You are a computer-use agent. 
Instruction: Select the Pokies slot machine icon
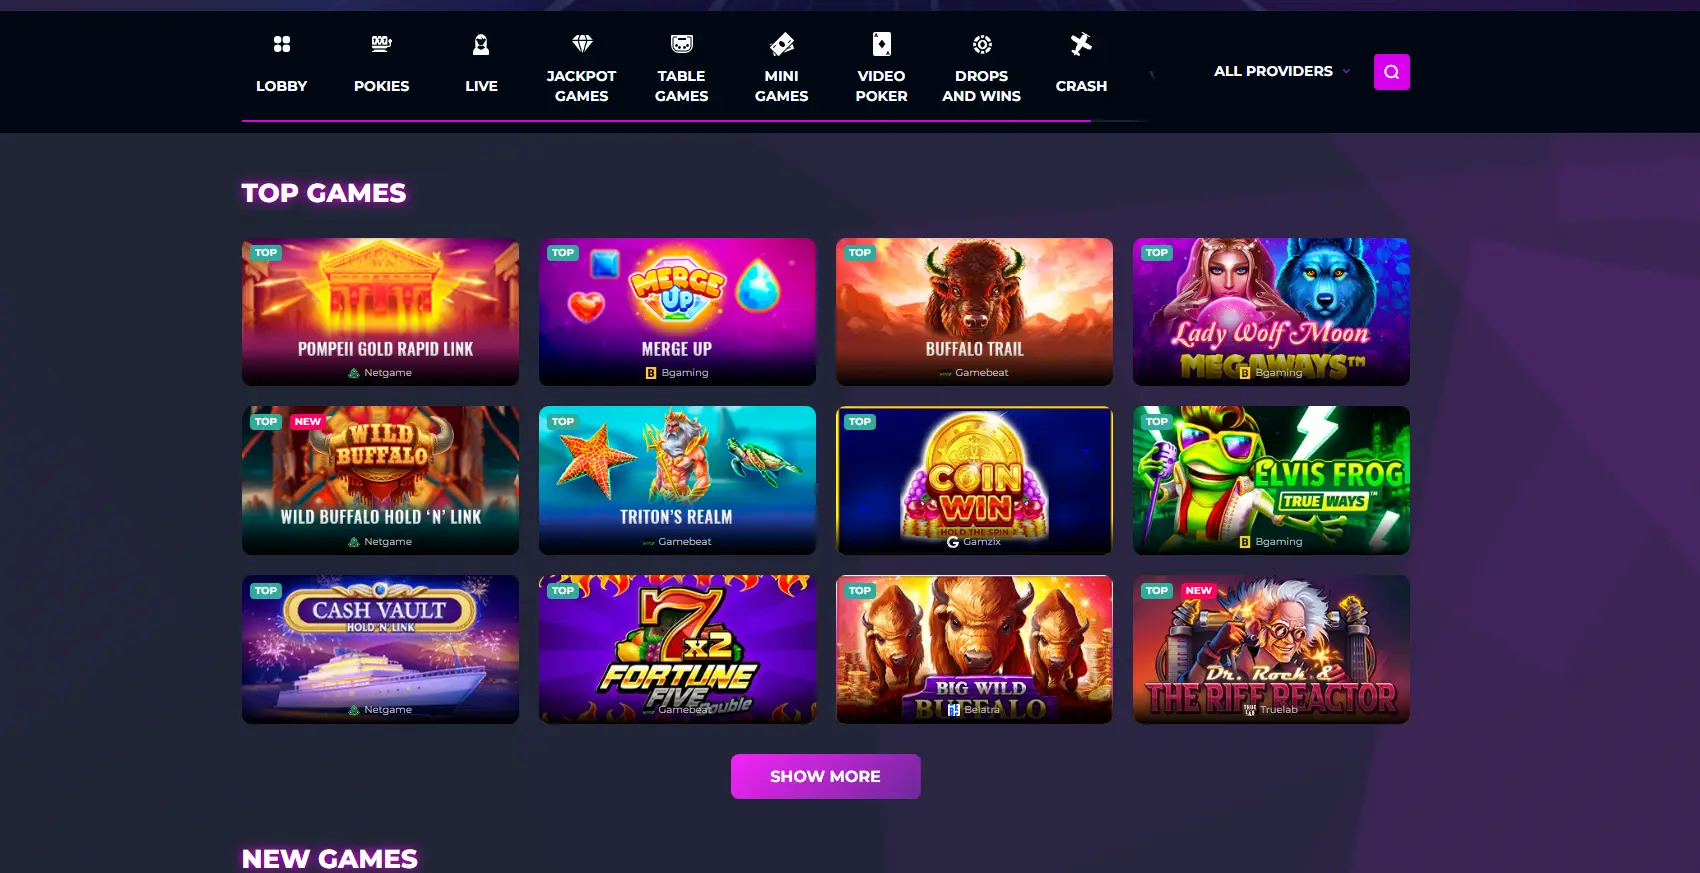(x=381, y=44)
